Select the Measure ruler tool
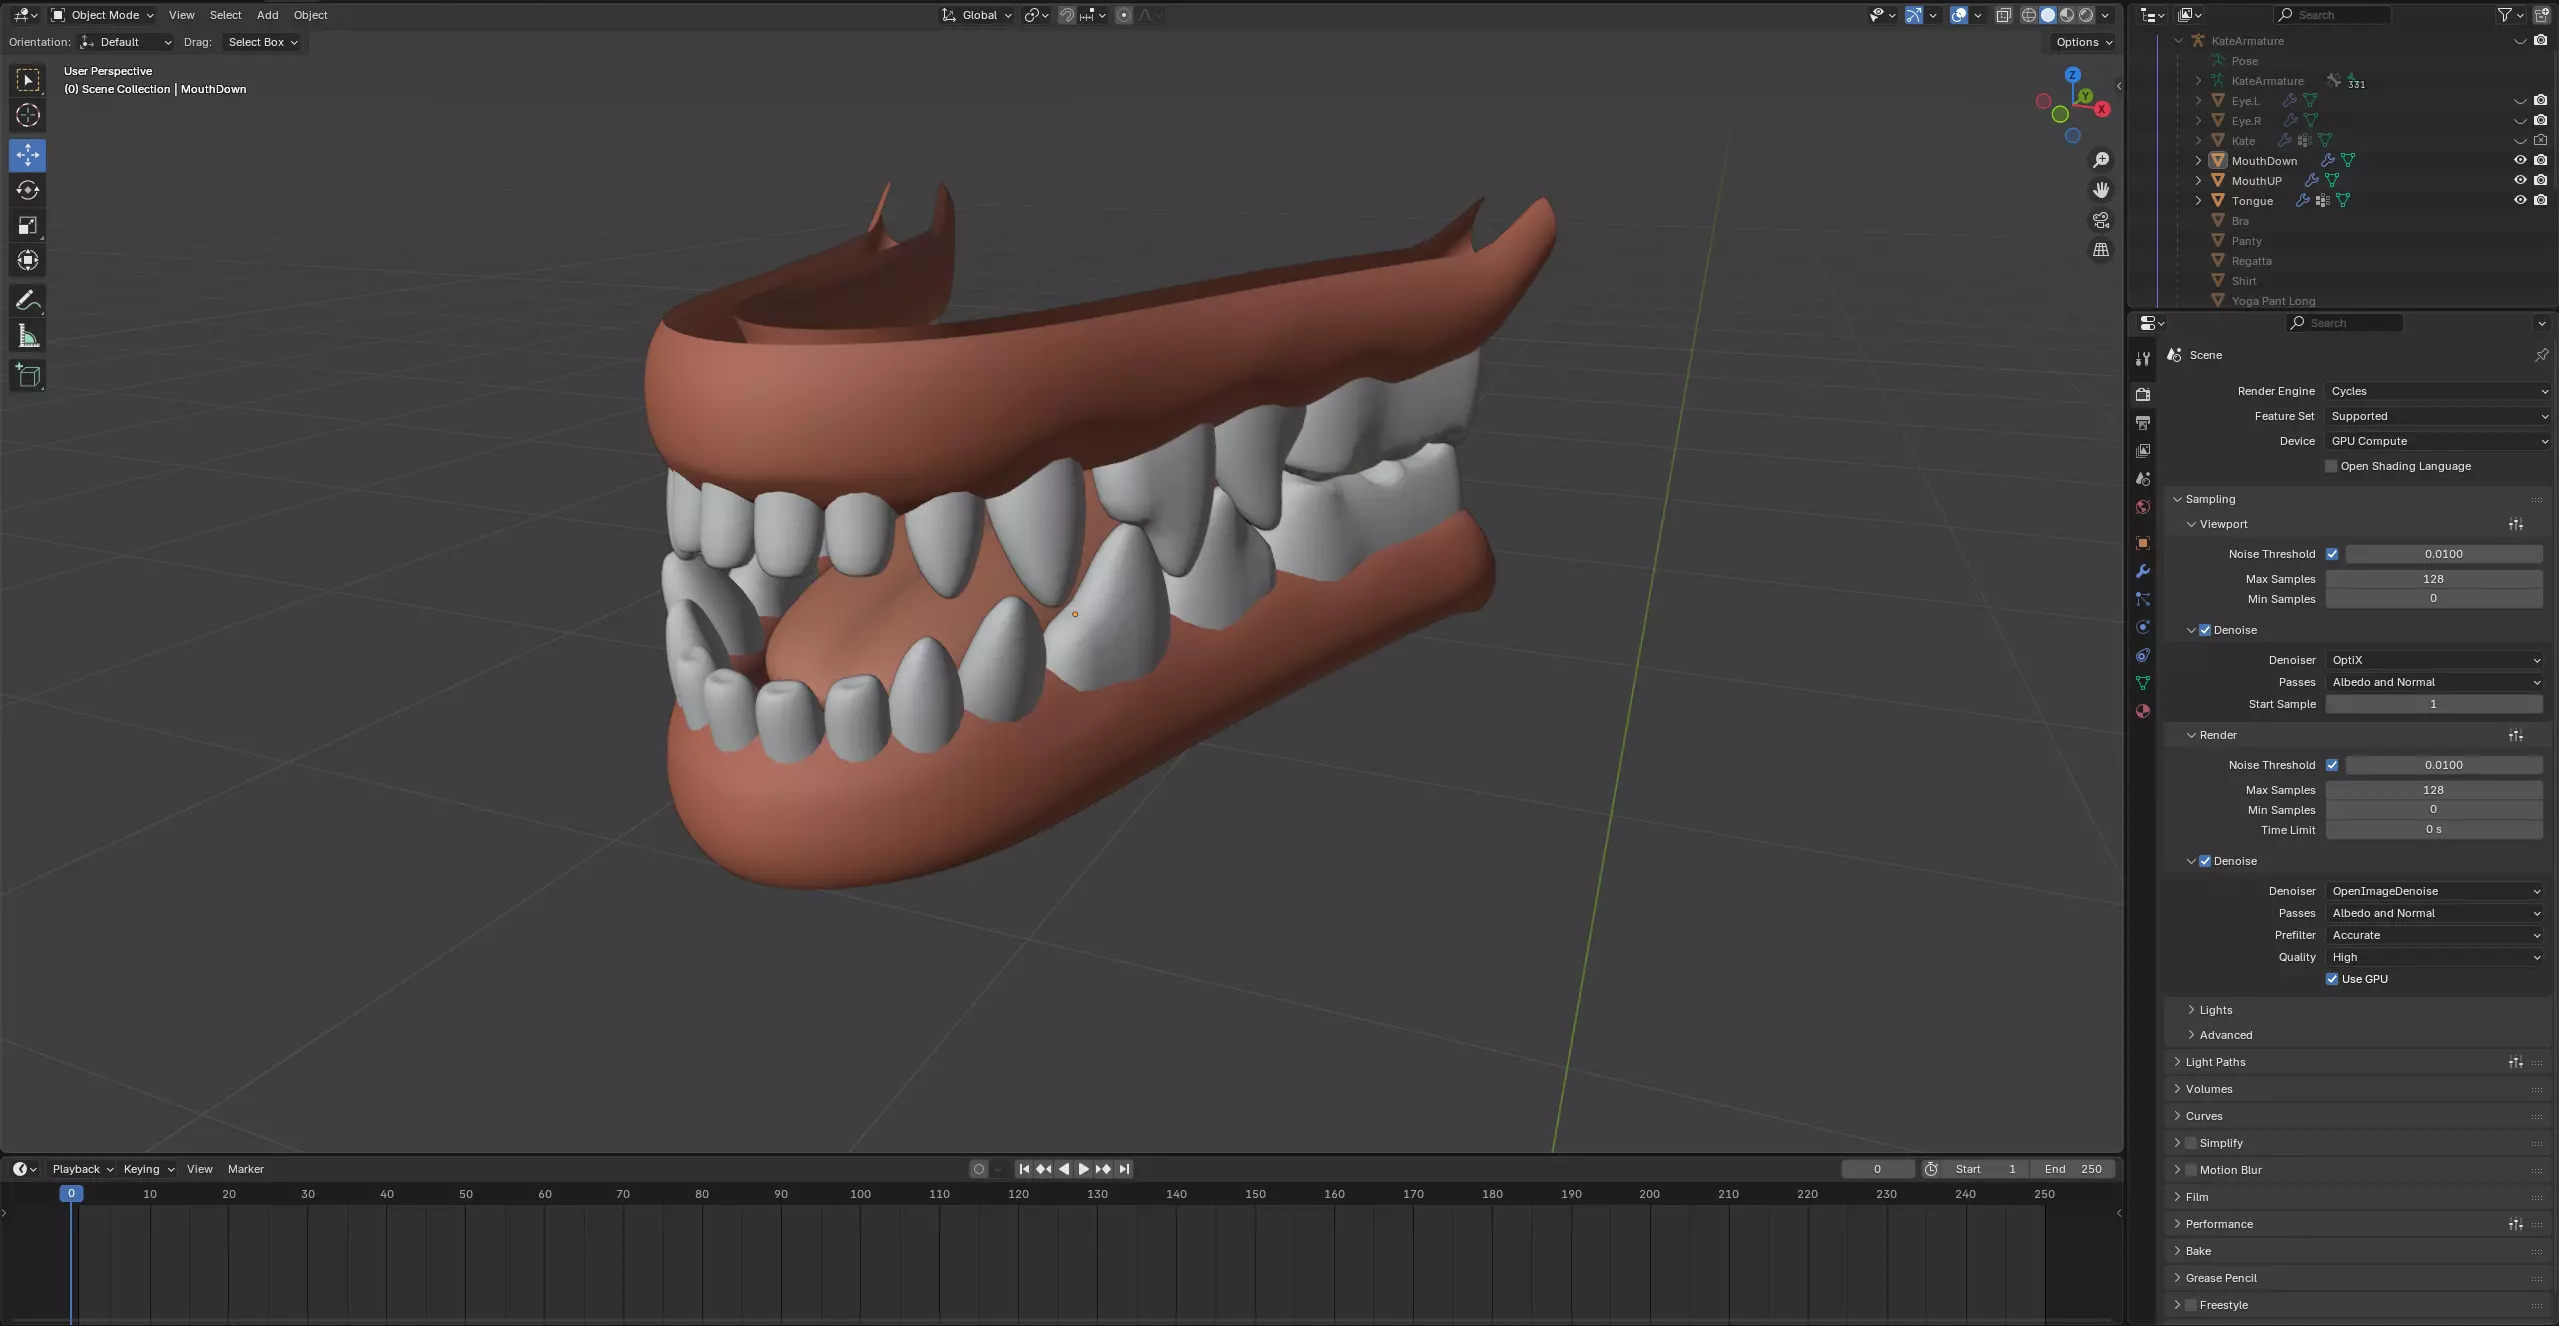Image resolution: width=2559 pixels, height=1326 pixels. coord(28,337)
